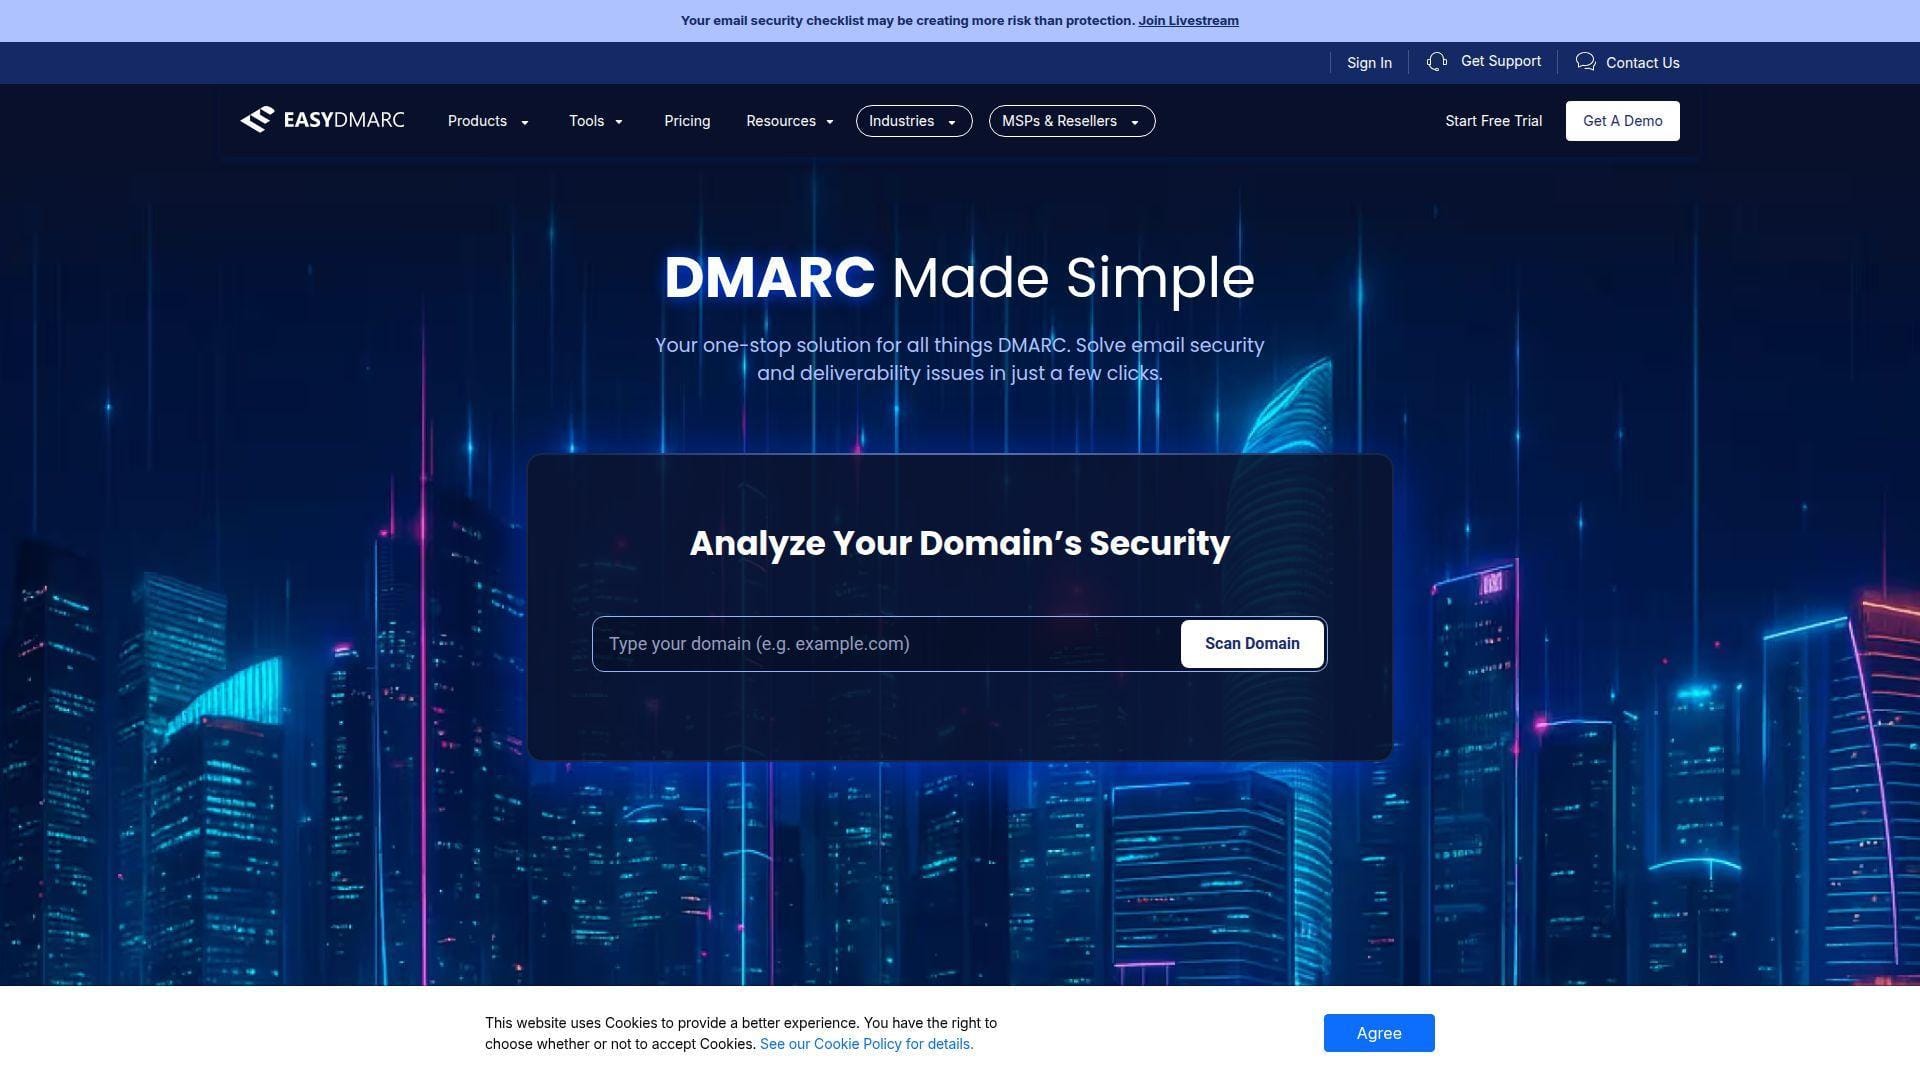Expand the Products dropdown arrow

524,122
